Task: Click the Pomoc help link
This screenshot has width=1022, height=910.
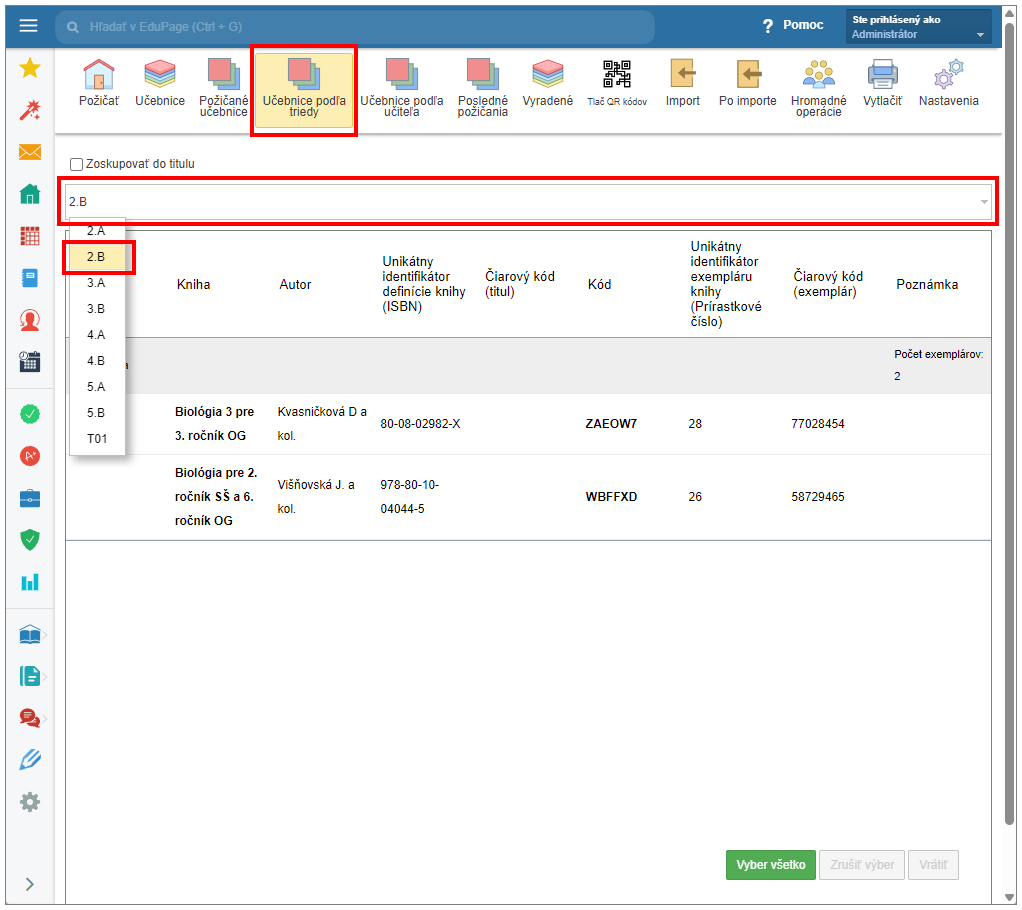Action: coord(793,25)
